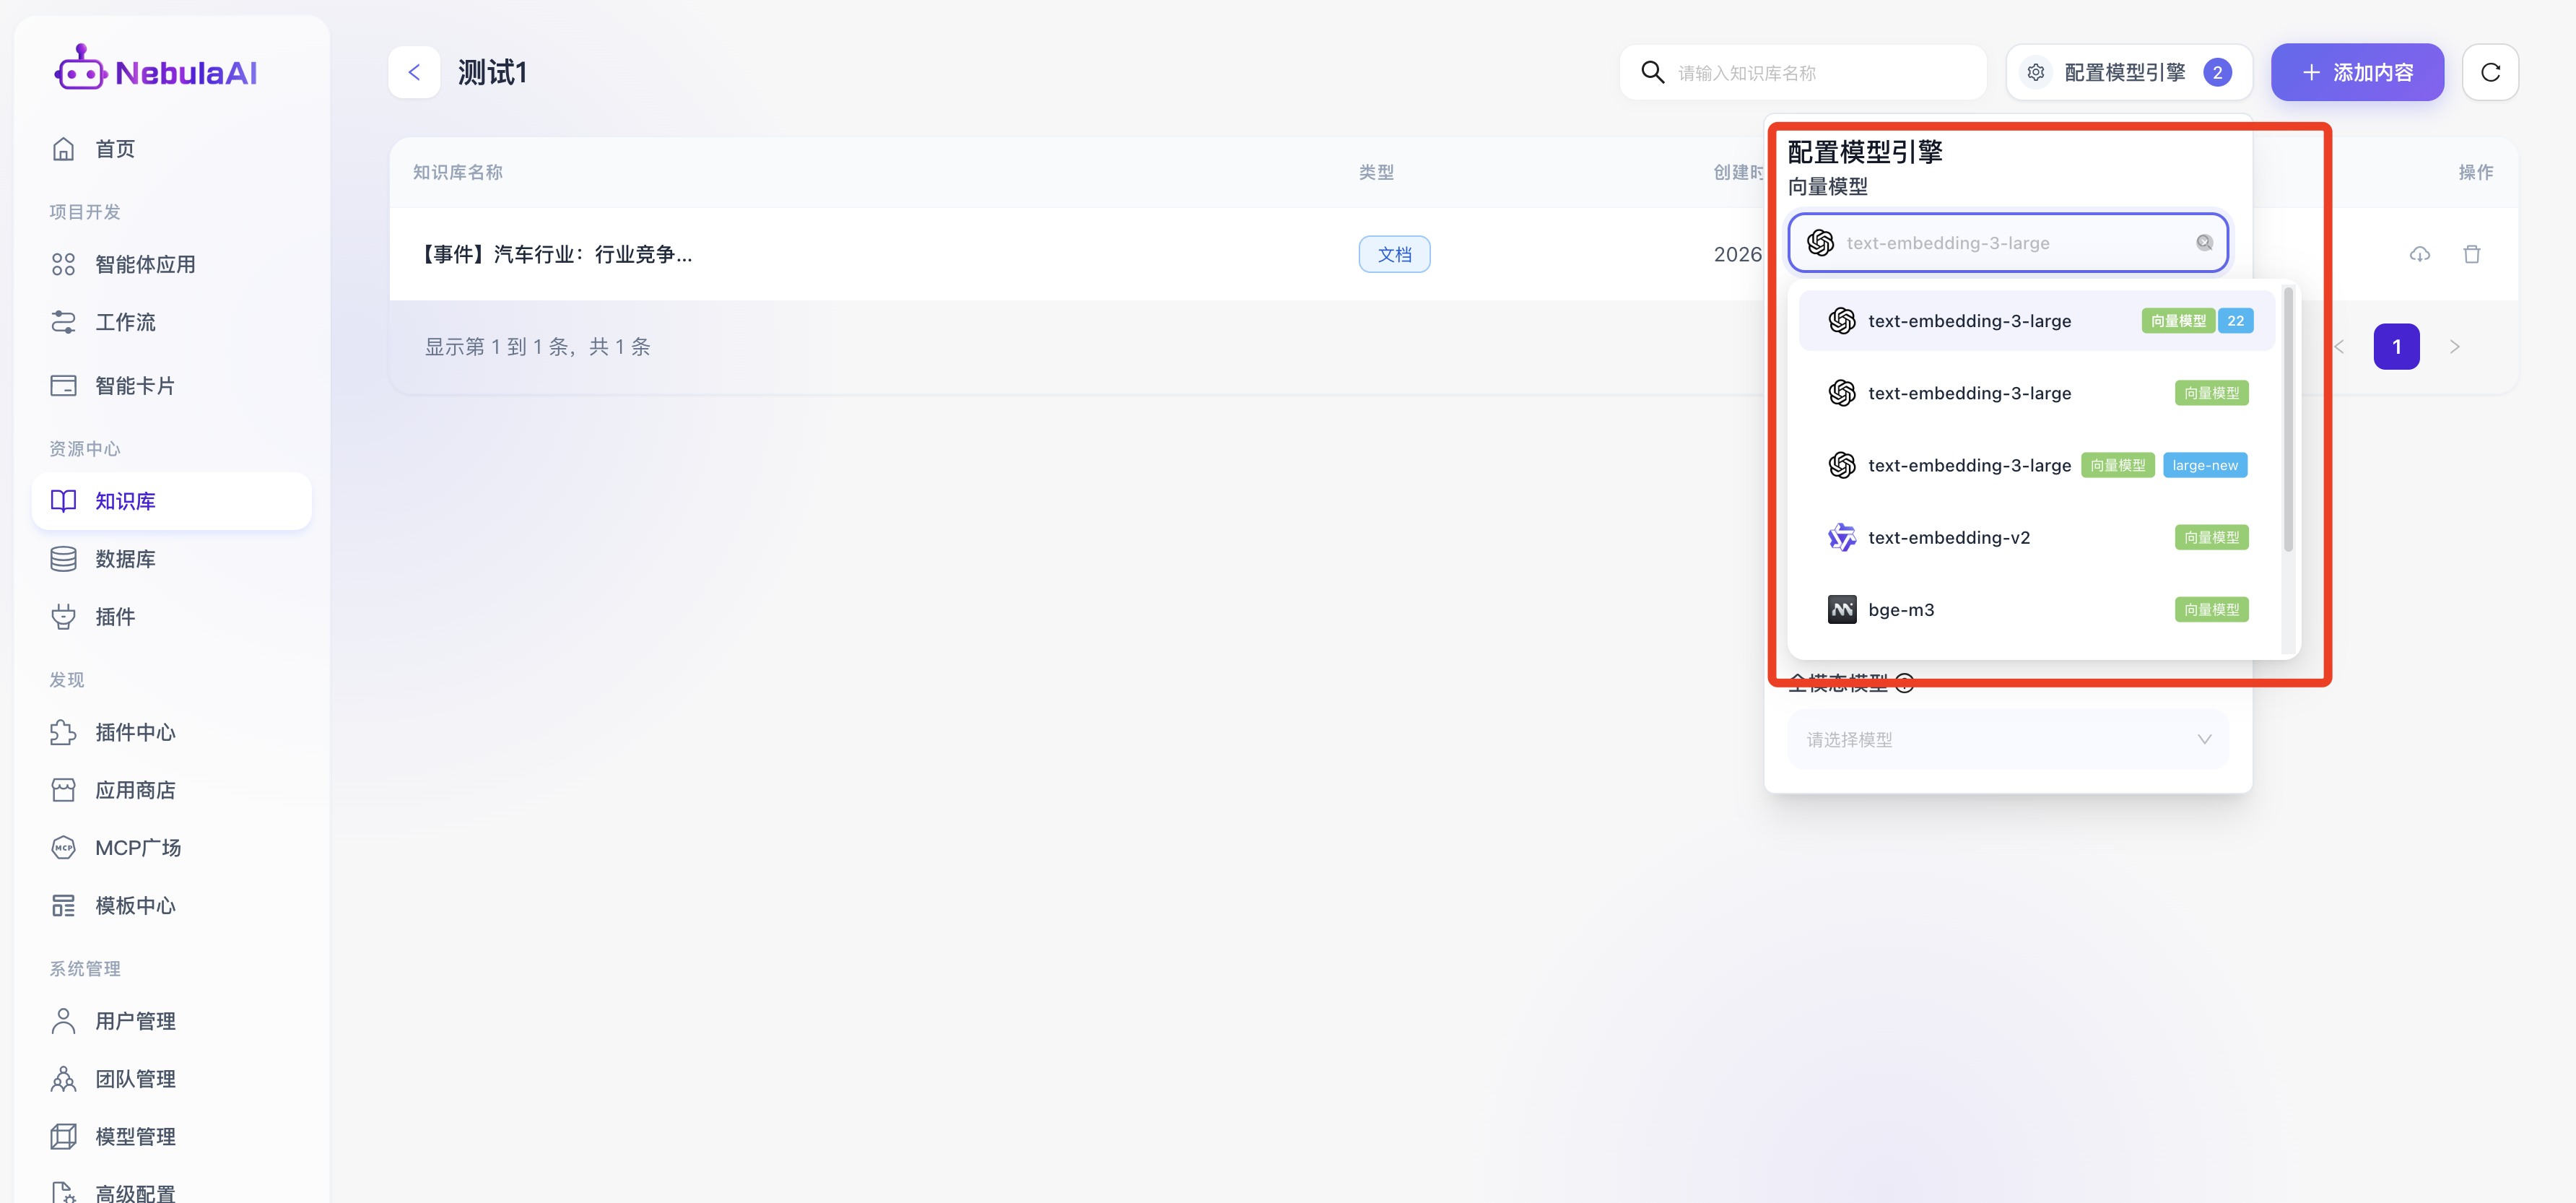Click the dropdown list scrollbar
The width and height of the screenshot is (2576, 1203).
tap(2288, 420)
